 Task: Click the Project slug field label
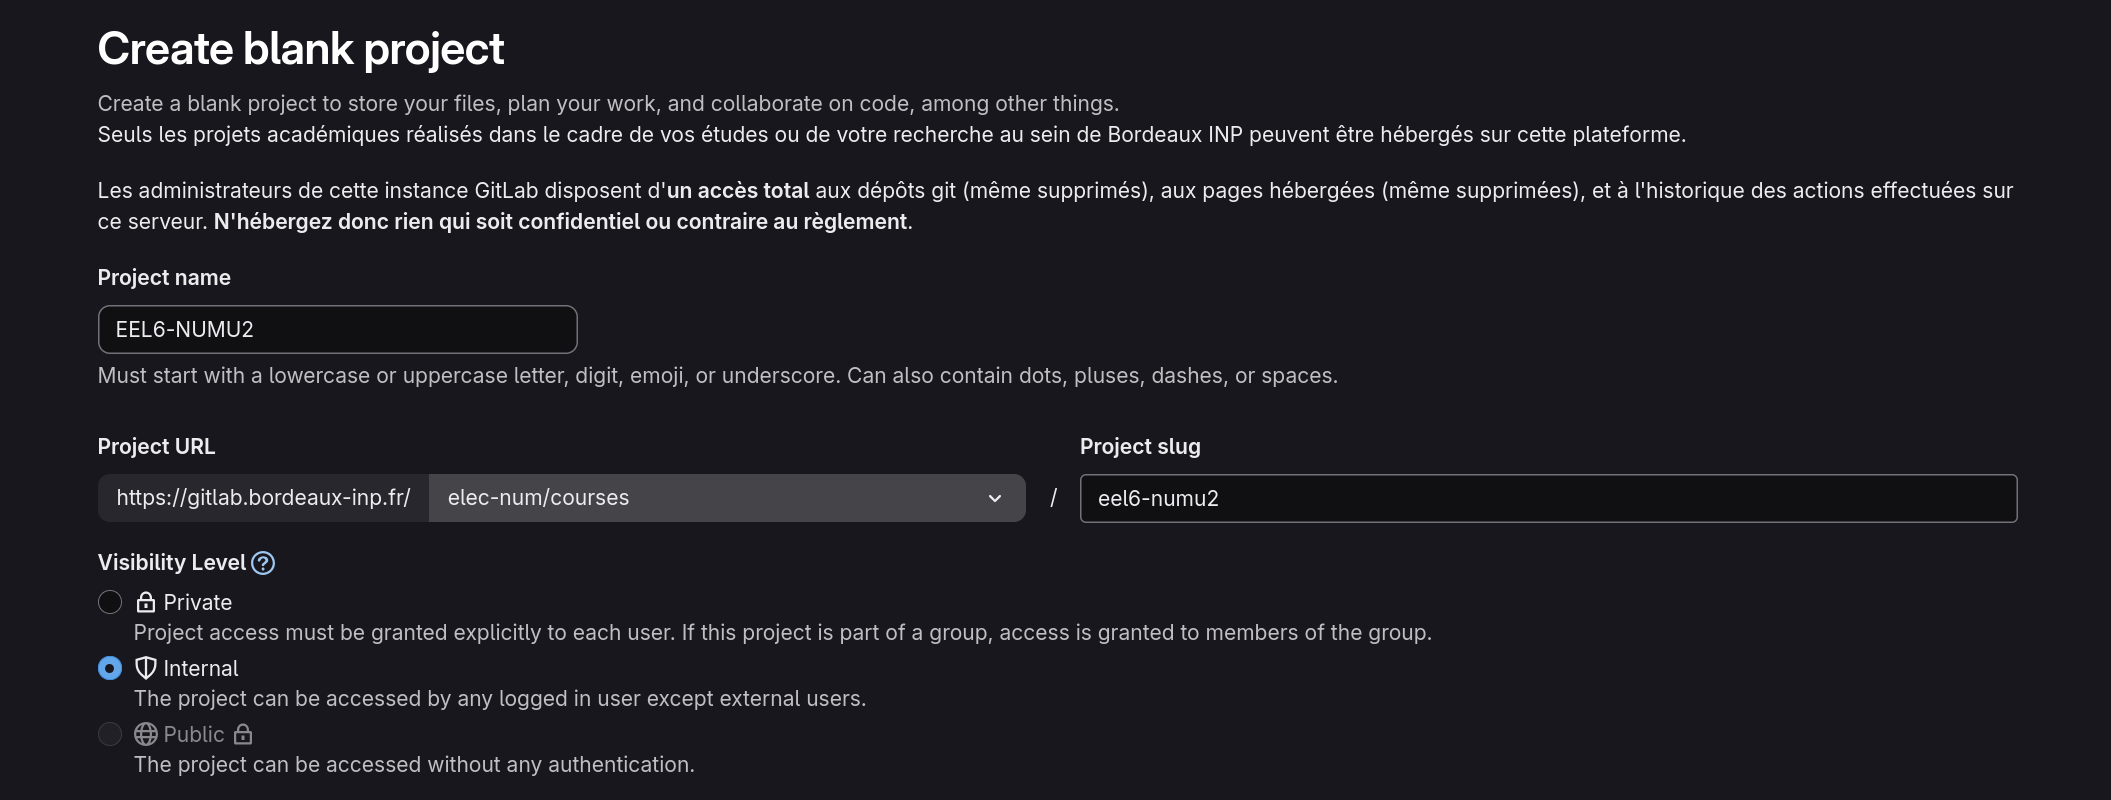click(1140, 446)
